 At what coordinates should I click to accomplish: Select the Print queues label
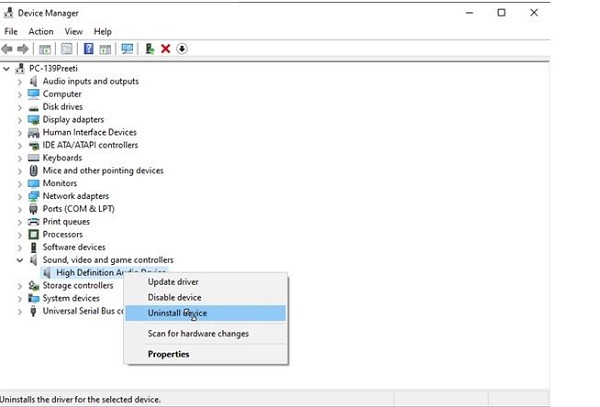pos(66,222)
